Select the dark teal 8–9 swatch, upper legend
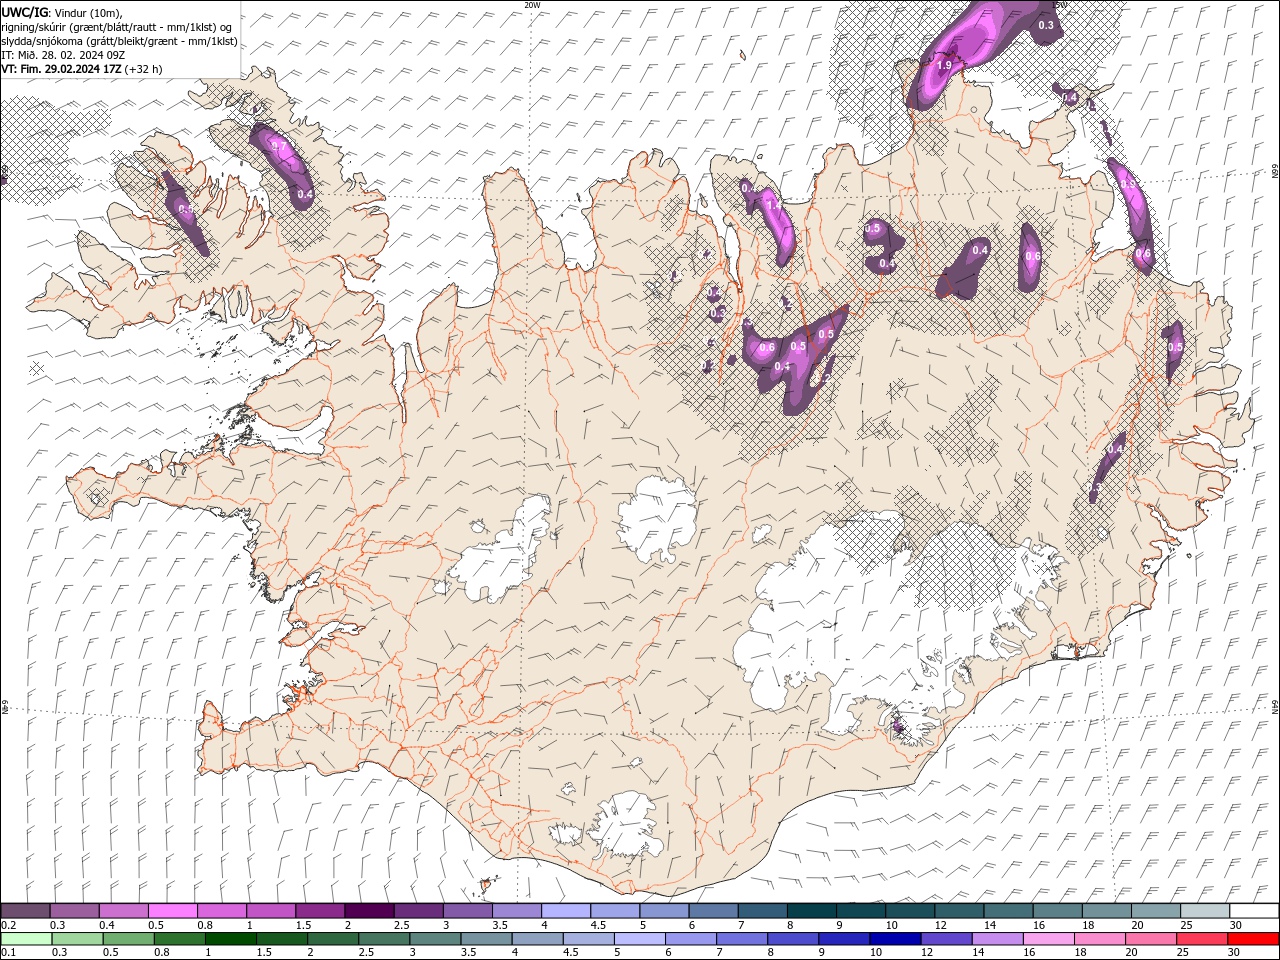 [x=812, y=911]
